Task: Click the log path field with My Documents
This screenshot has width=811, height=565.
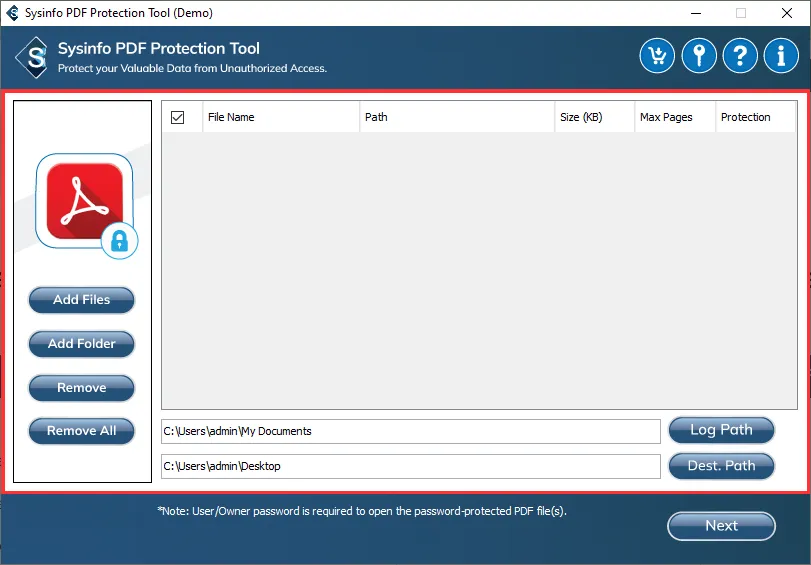Action: pyautogui.click(x=411, y=432)
